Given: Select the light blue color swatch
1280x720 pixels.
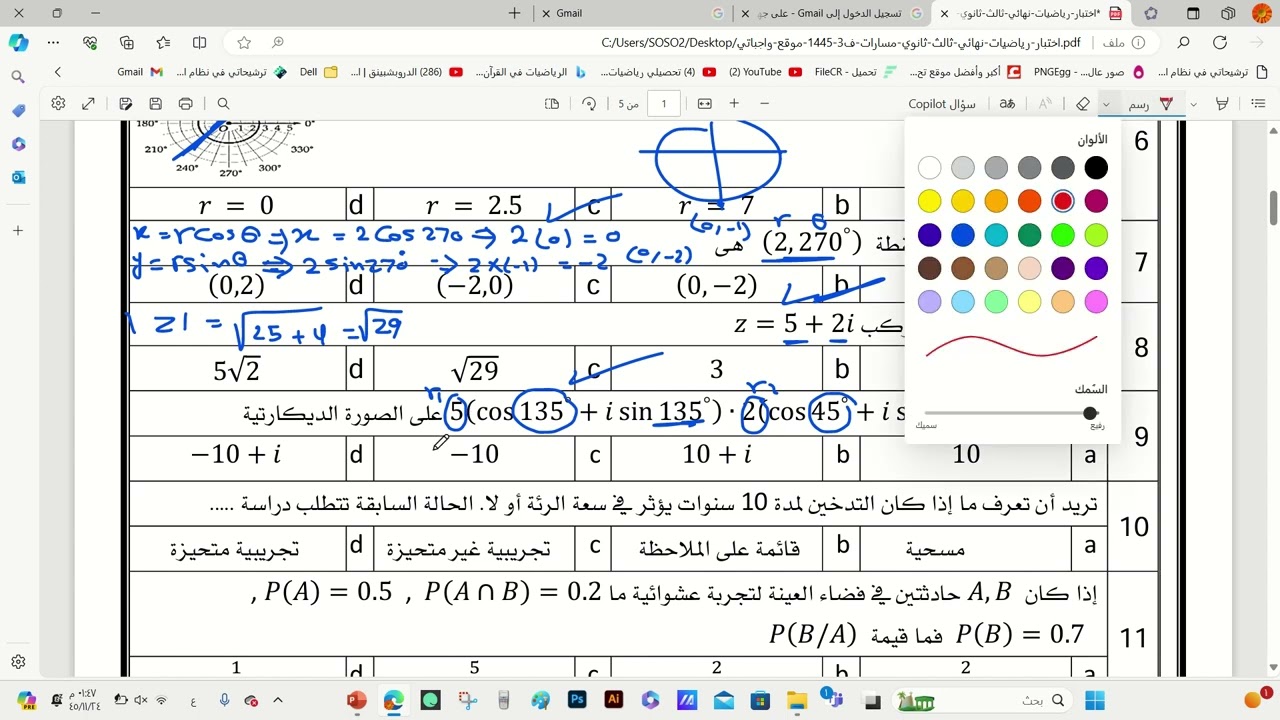Looking at the screenshot, I should pos(963,302).
